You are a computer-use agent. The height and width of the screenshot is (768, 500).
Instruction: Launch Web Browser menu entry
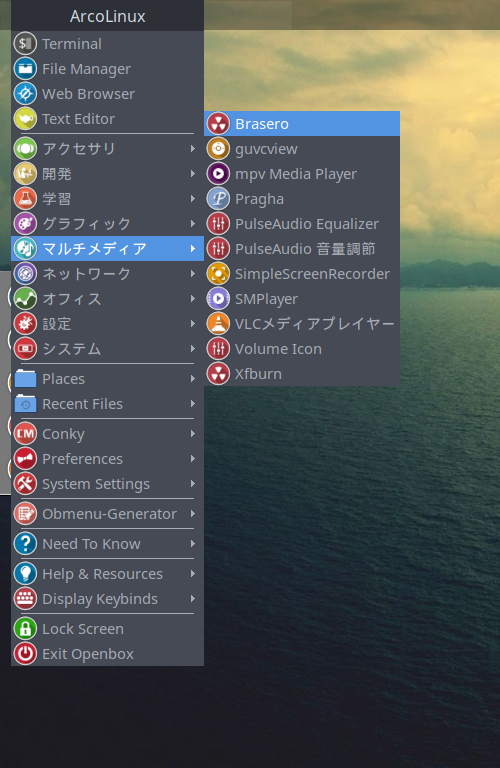click(107, 94)
